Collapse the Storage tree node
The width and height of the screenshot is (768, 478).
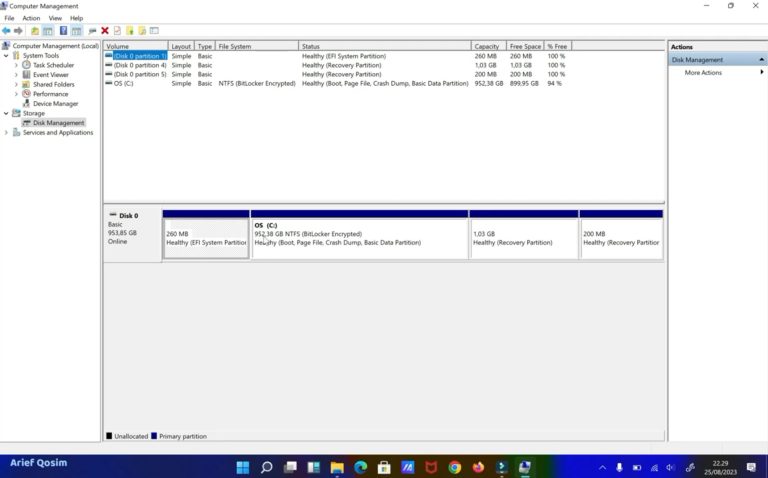coord(6,113)
